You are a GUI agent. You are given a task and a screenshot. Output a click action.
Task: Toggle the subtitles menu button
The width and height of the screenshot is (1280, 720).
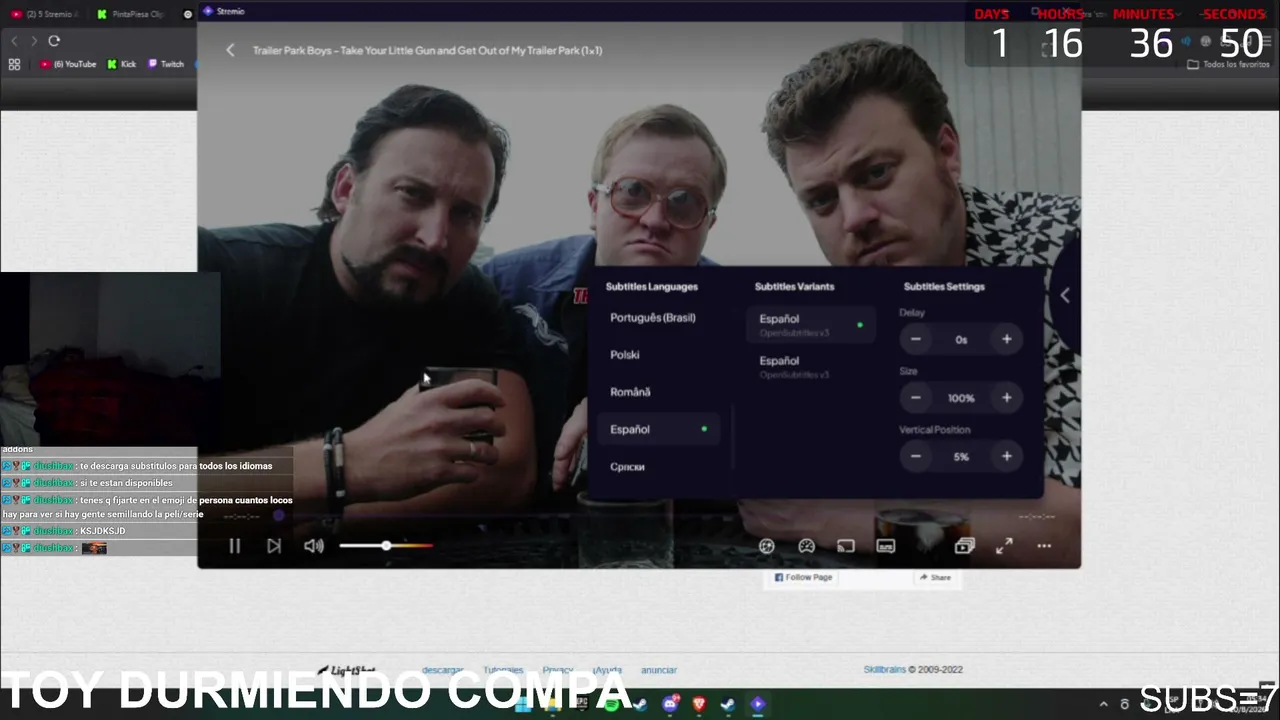click(885, 546)
